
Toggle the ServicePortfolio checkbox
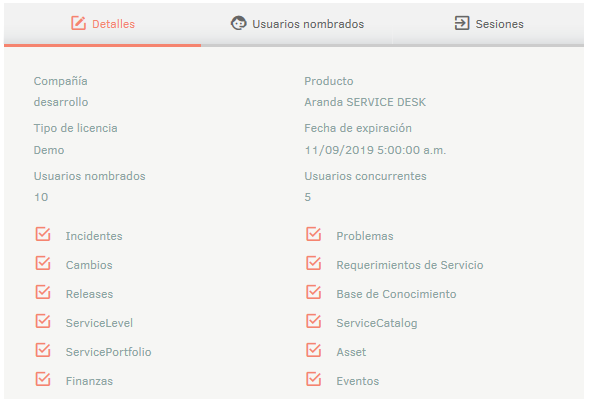43,350
